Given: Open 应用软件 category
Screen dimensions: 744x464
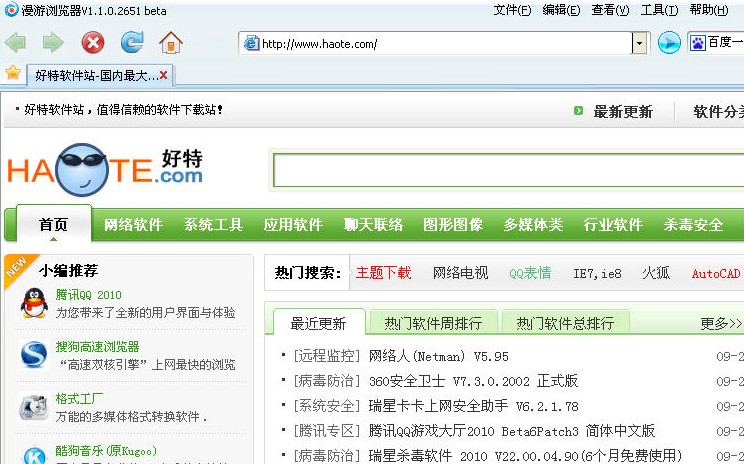Looking at the screenshot, I should (293, 224).
